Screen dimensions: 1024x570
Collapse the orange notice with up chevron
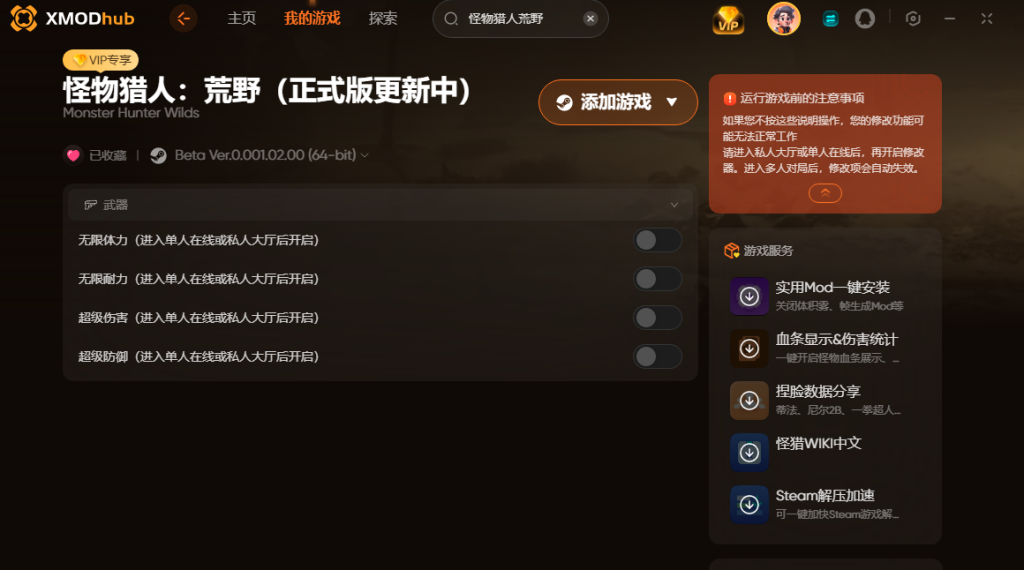pos(825,193)
